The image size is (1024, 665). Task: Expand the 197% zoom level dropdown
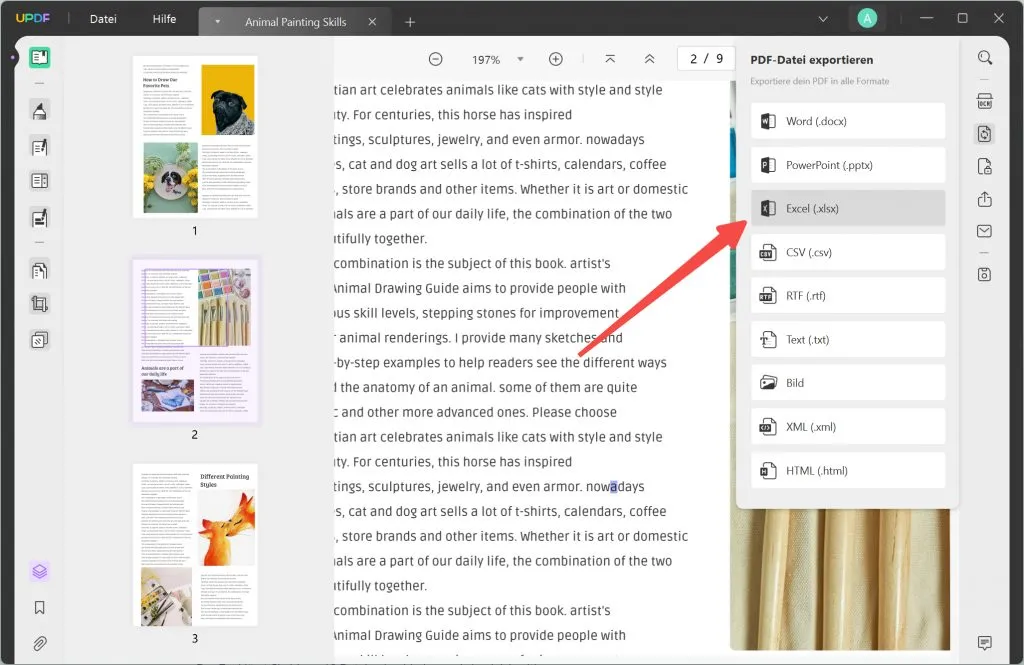[521, 60]
